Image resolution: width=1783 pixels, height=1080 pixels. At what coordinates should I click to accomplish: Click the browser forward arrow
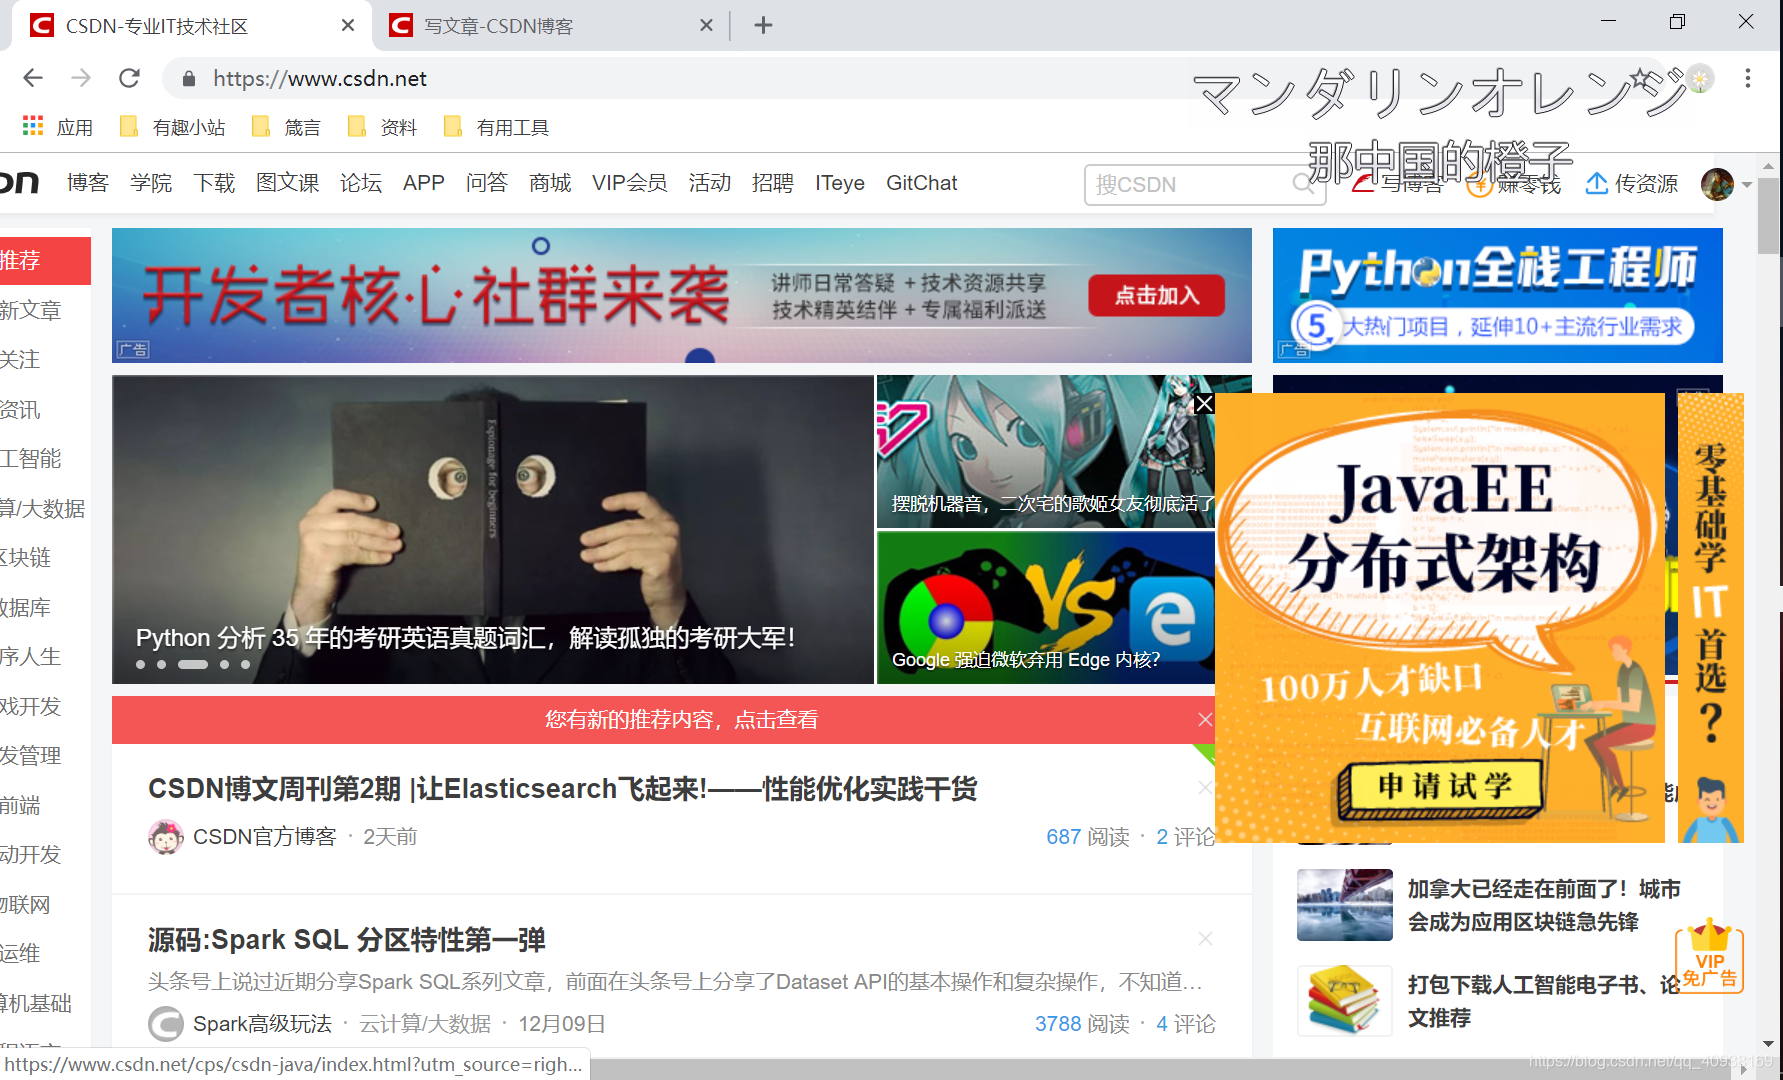[x=81, y=78]
